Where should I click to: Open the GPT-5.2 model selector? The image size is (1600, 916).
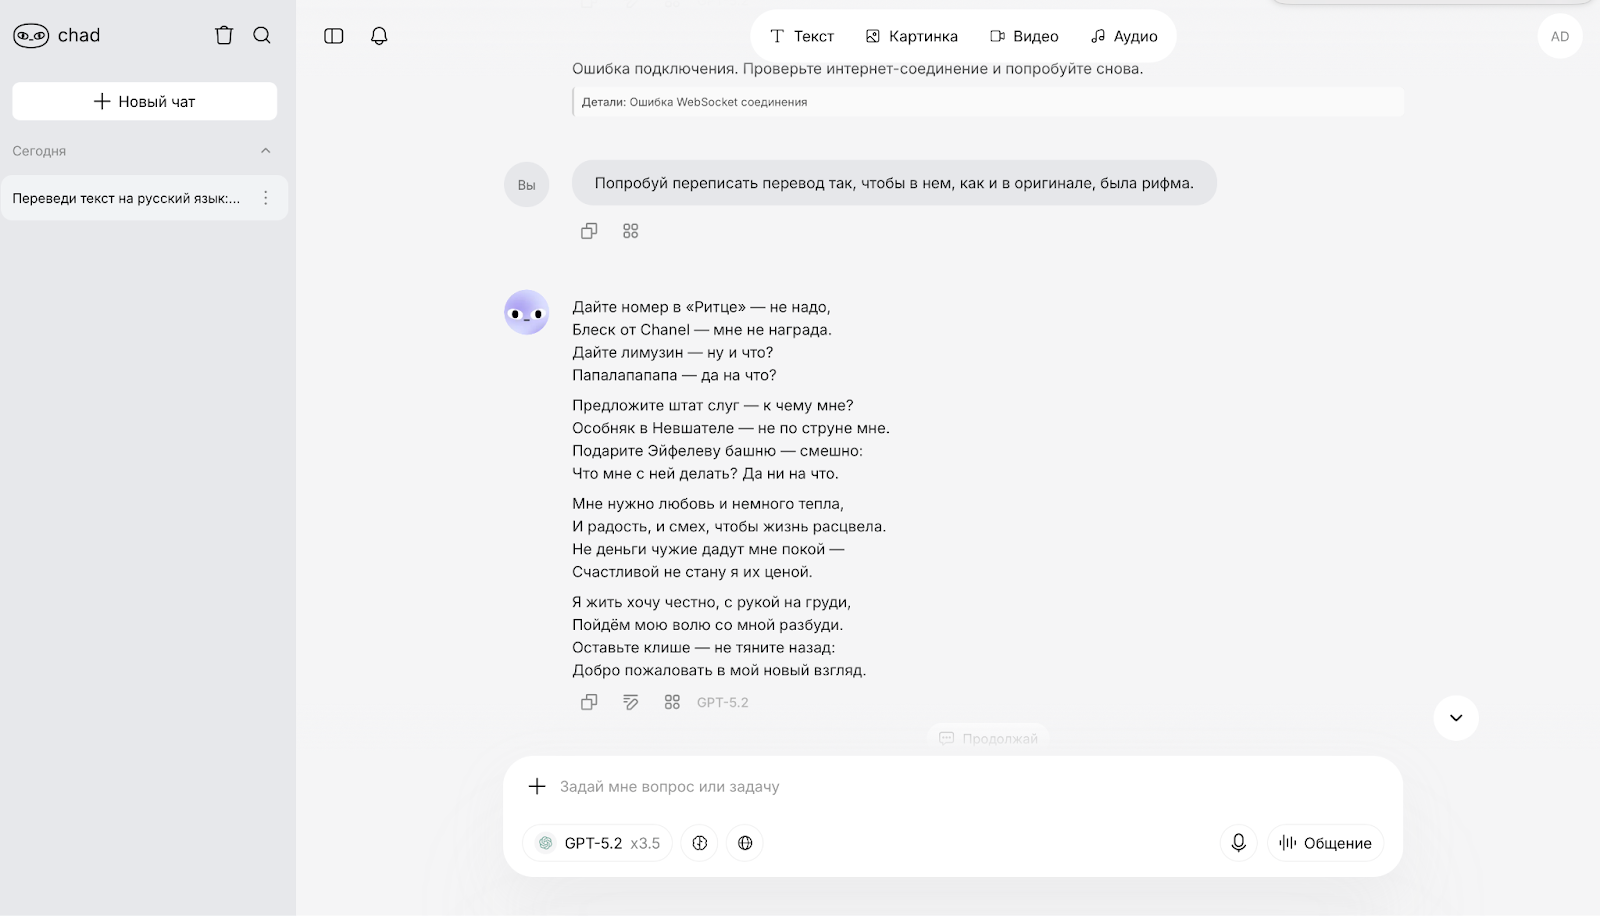pyautogui.click(x=598, y=843)
